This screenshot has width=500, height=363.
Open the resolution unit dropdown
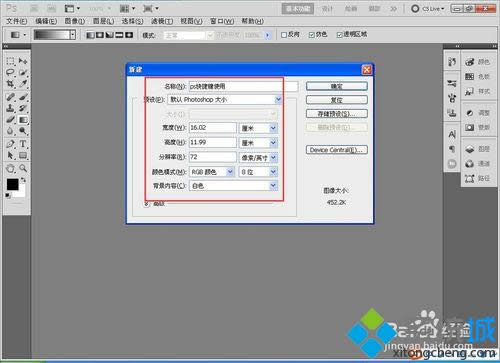tap(258, 157)
